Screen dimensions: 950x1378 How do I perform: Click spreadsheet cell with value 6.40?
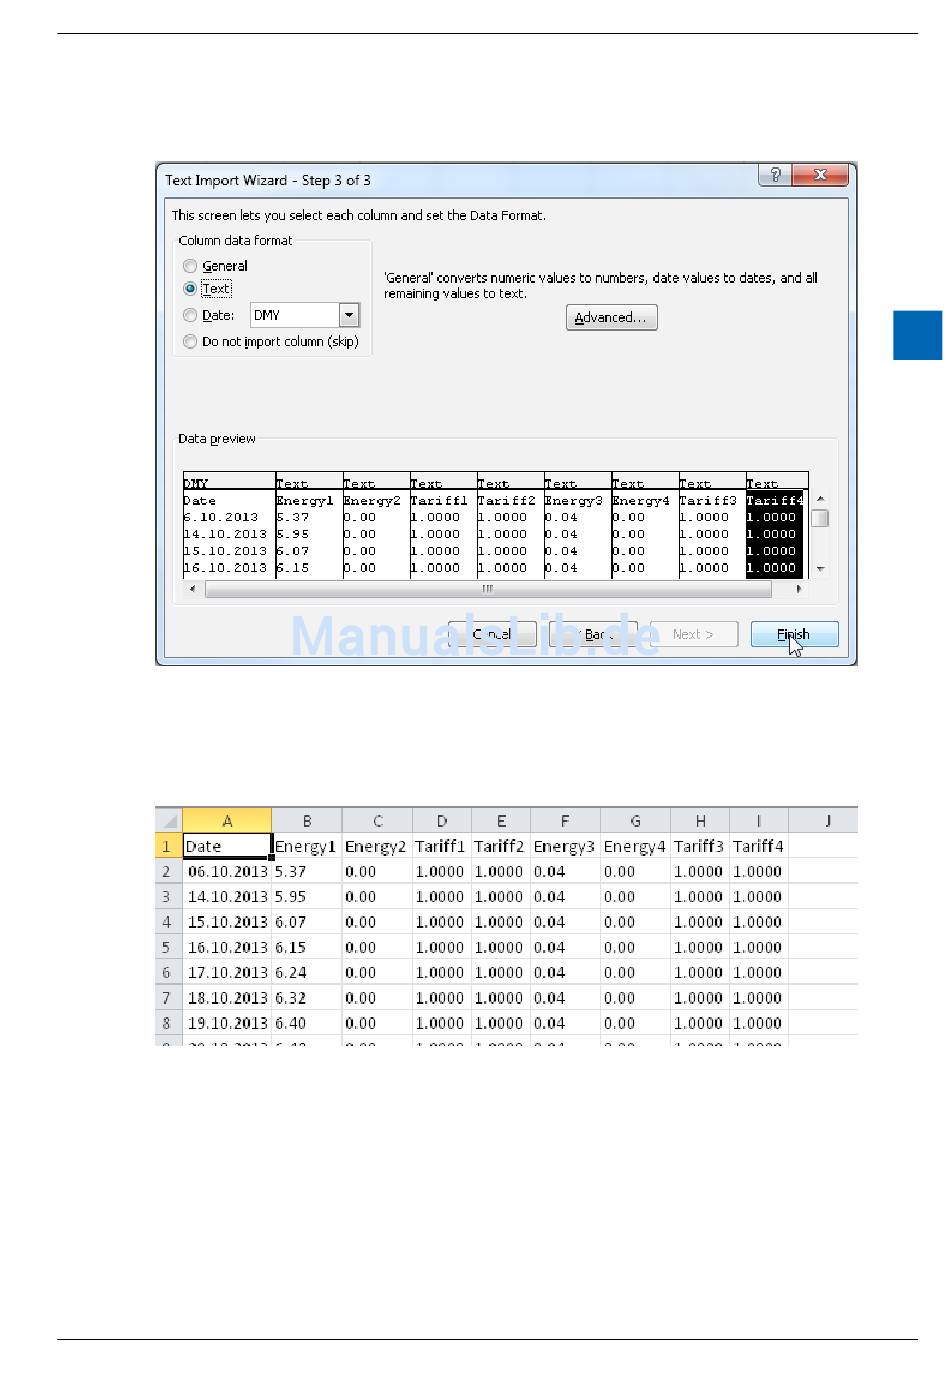(x=307, y=1023)
